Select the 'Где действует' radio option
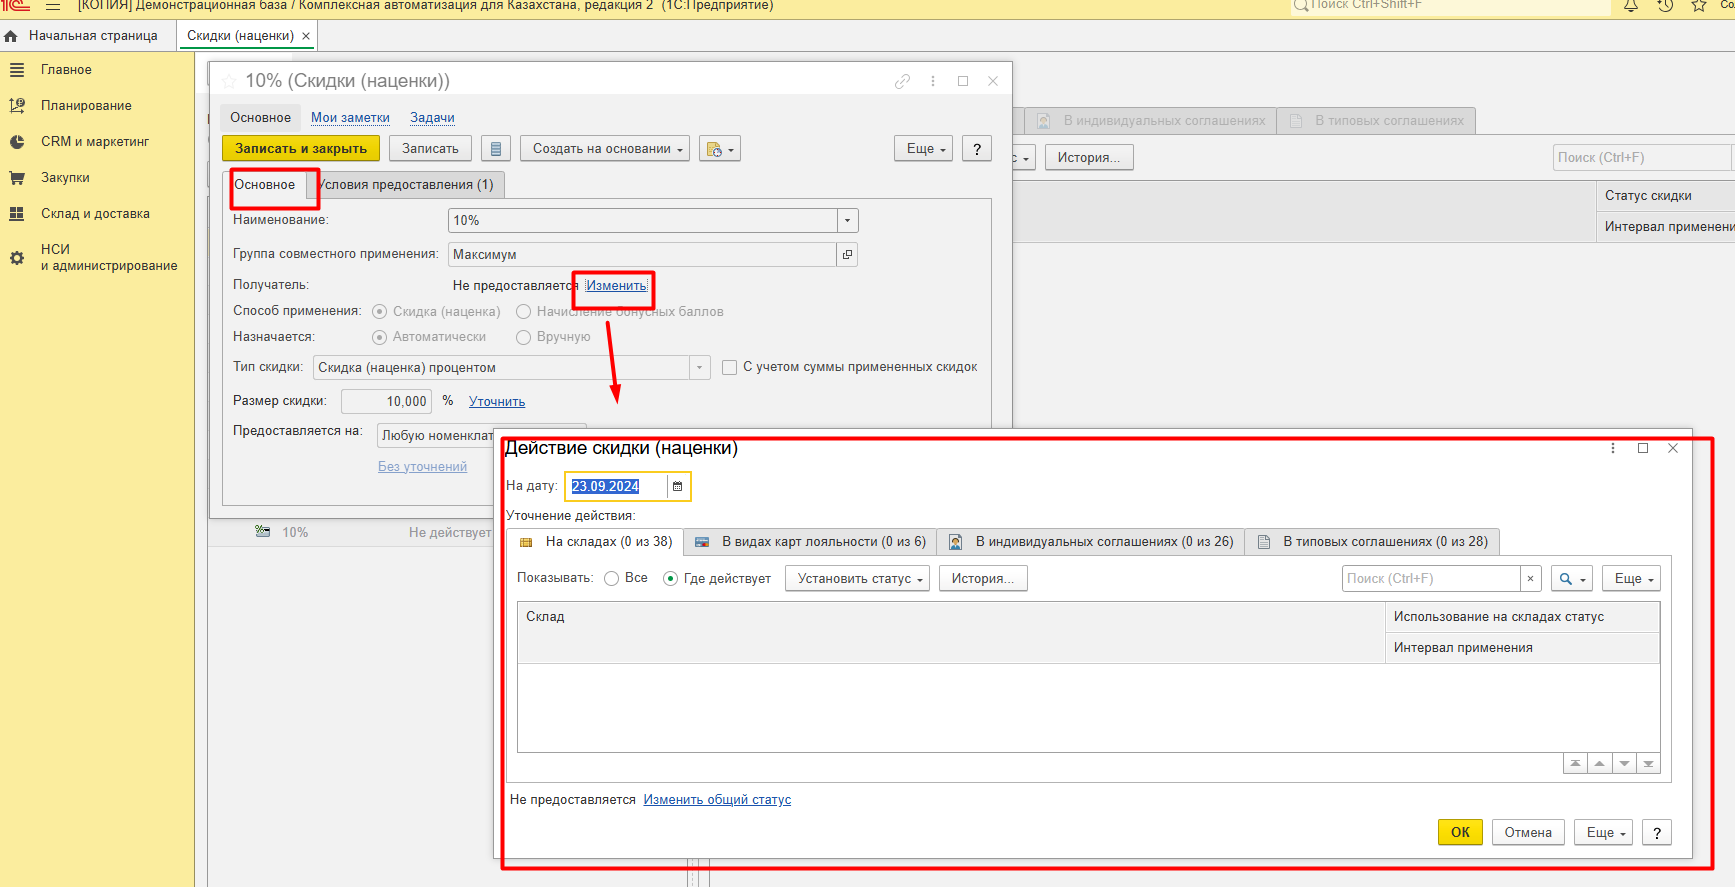This screenshot has width=1735, height=887. point(671,579)
